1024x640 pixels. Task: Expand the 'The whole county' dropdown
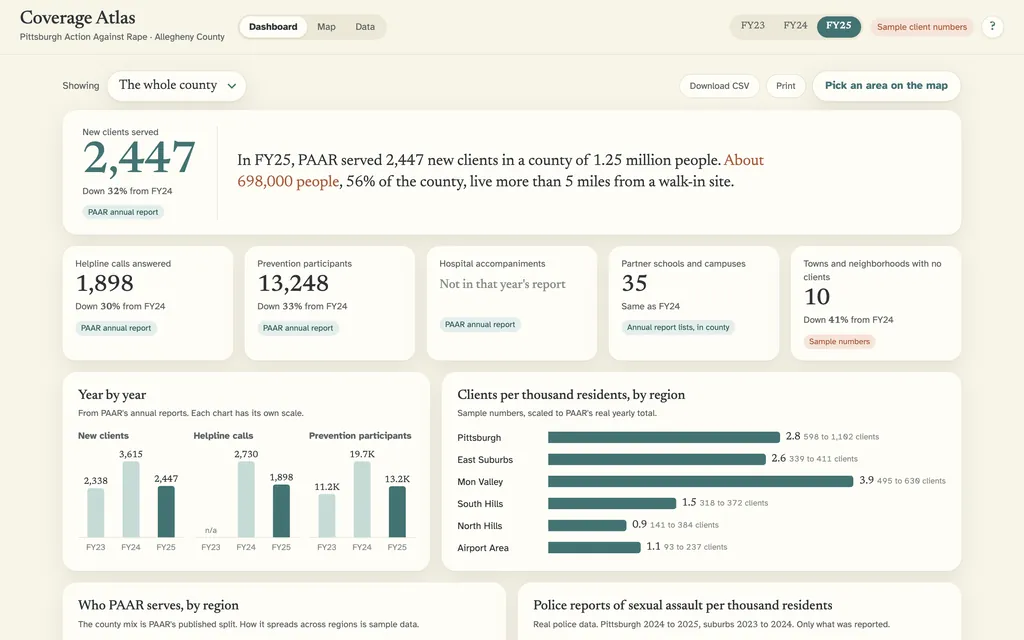point(176,86)
